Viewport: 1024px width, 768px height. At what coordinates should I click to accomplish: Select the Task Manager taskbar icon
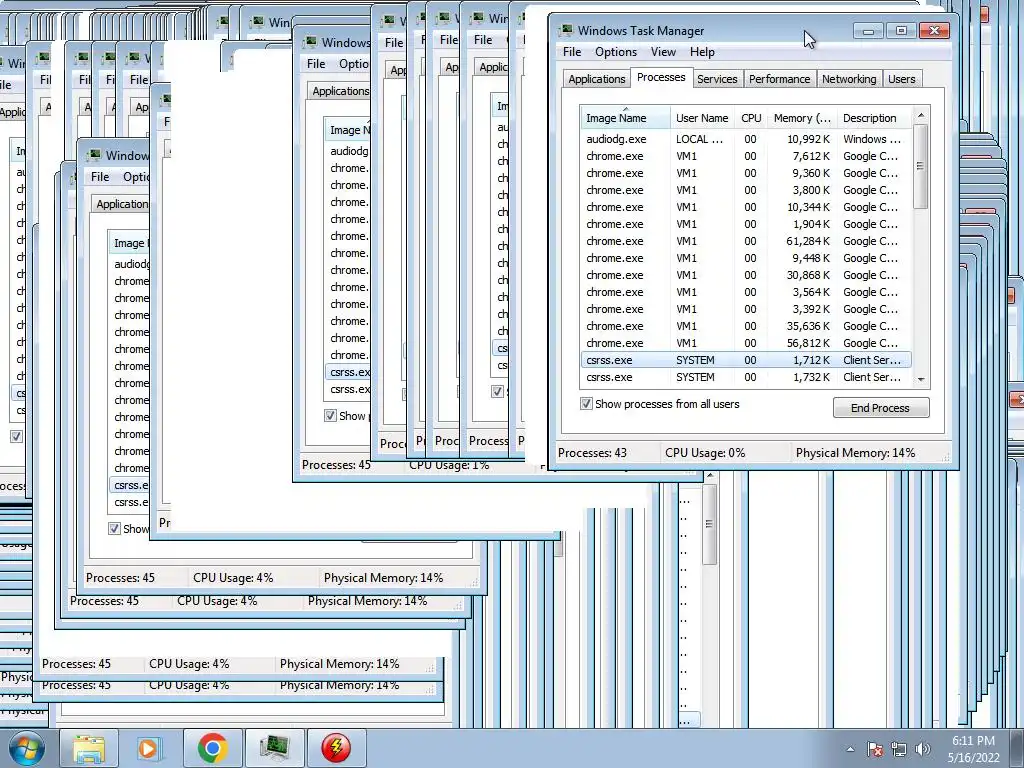(x=274, y=748)
